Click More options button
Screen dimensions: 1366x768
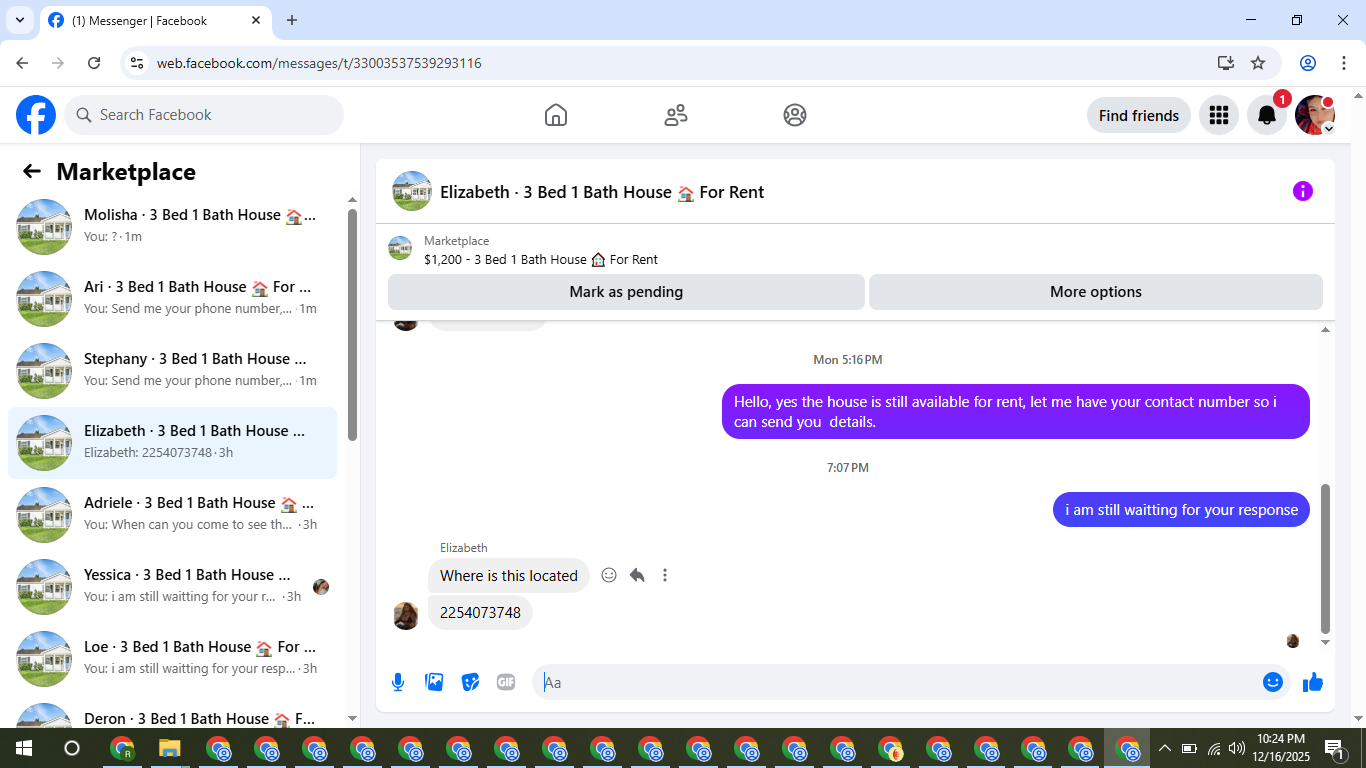click(x=1096, y=292)
